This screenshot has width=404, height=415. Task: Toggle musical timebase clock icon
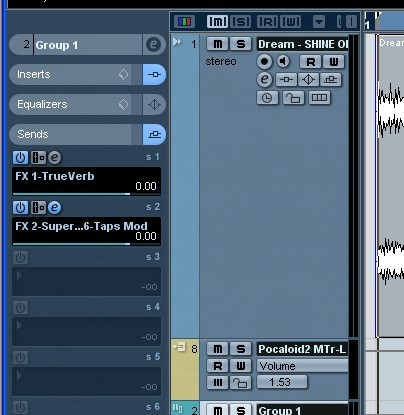(267, 98)
